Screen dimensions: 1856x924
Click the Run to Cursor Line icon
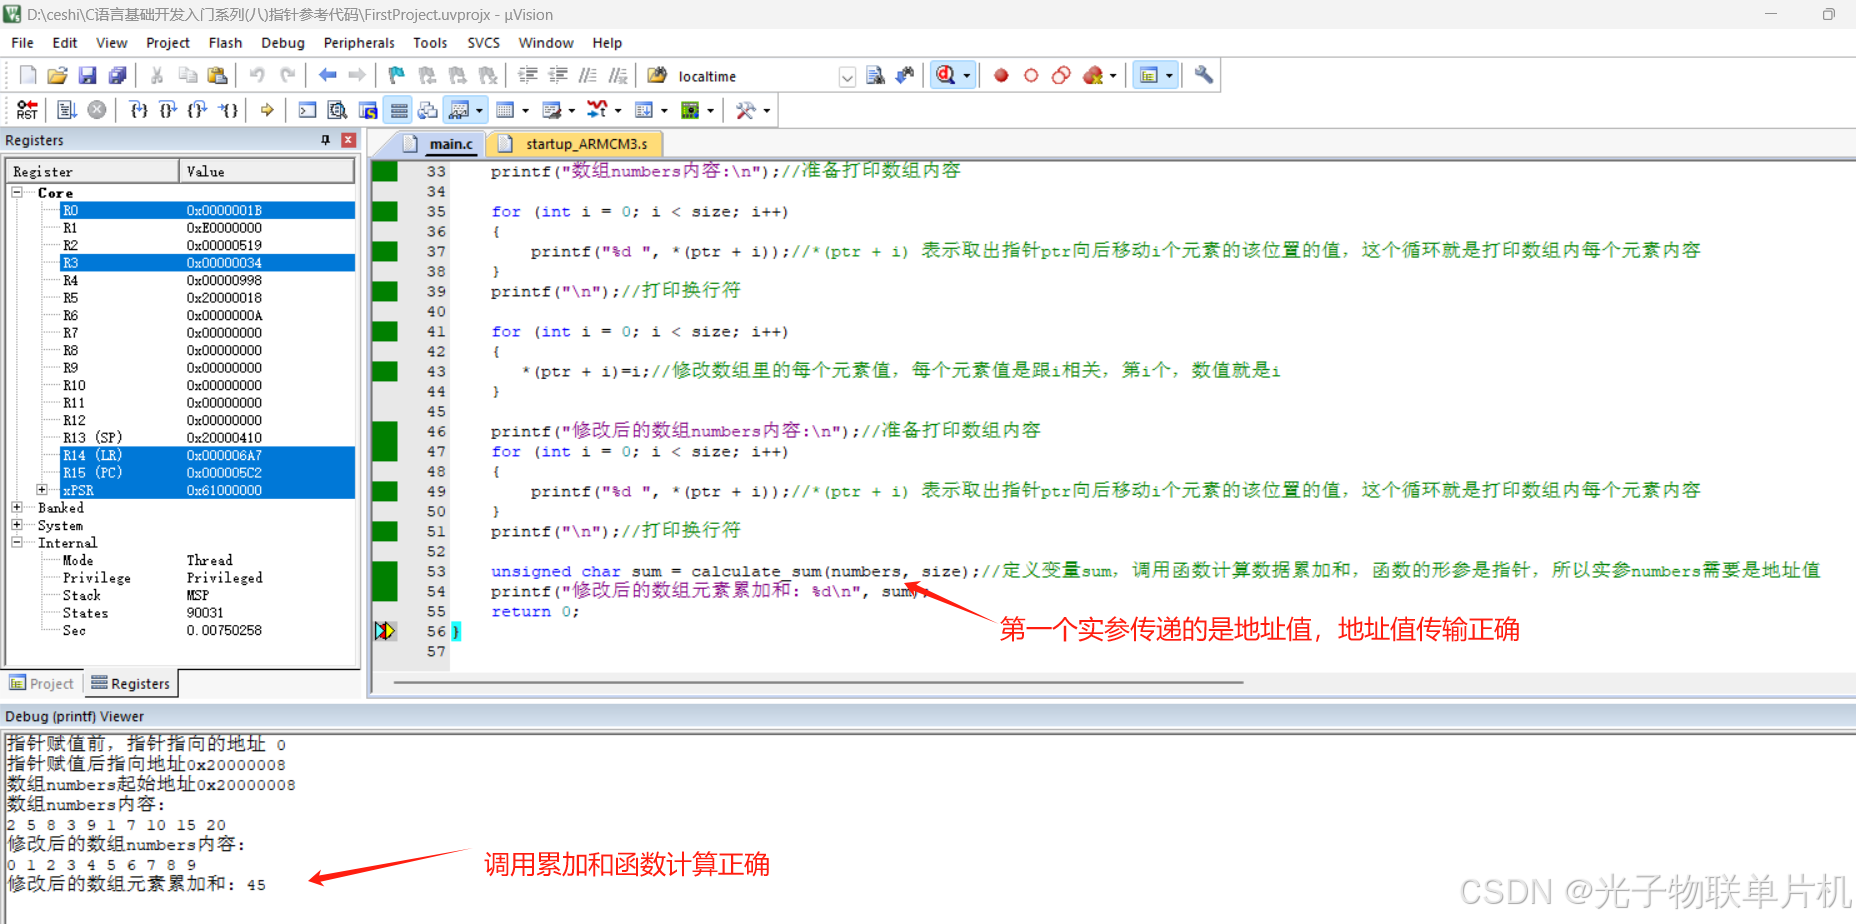(229, 110)
